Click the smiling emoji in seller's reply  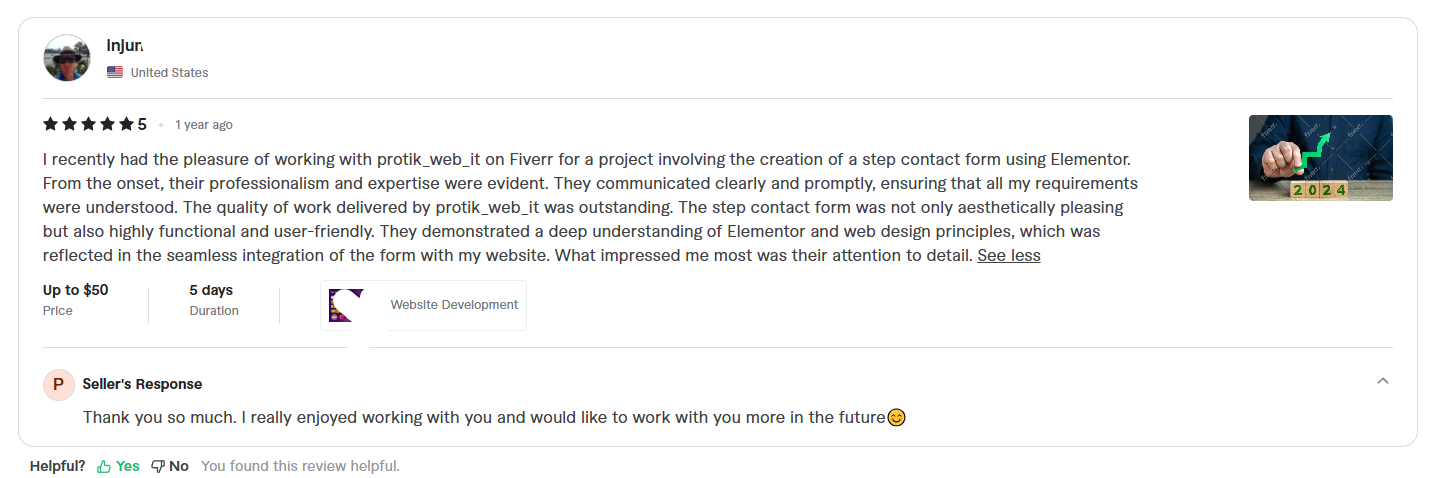(x=896, y=417)
